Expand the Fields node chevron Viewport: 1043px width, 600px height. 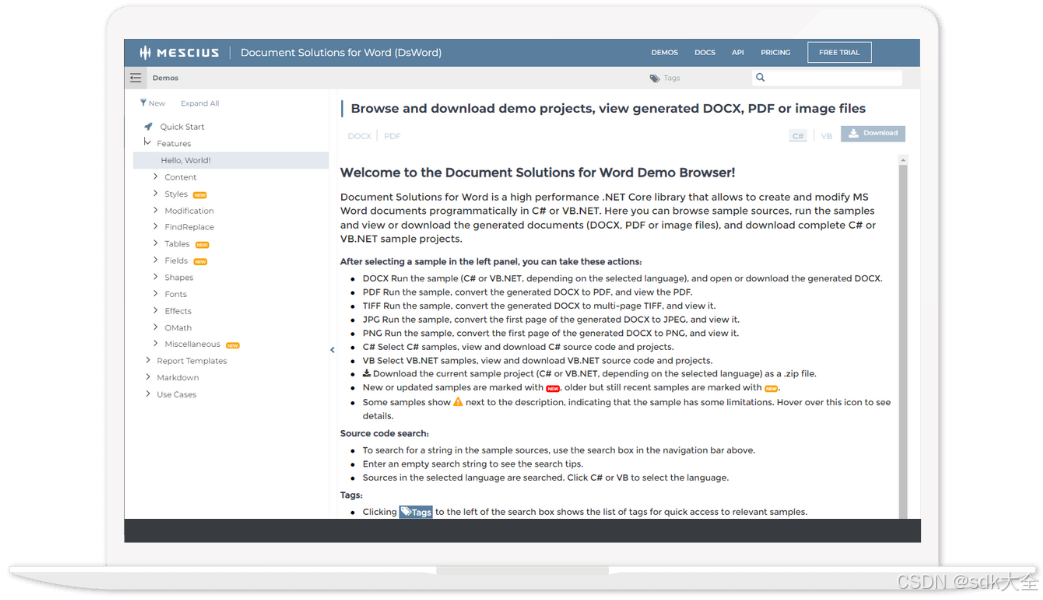[156, 260]
